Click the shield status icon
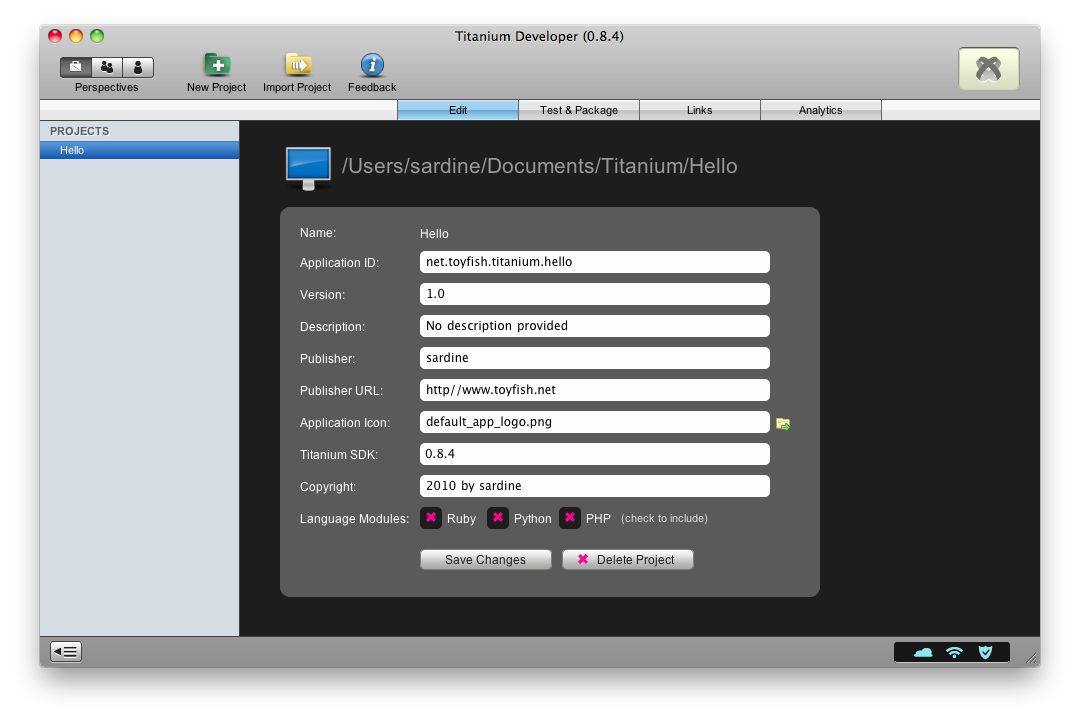The width and height of the screenshot is (1080, 722). point(986,652)
